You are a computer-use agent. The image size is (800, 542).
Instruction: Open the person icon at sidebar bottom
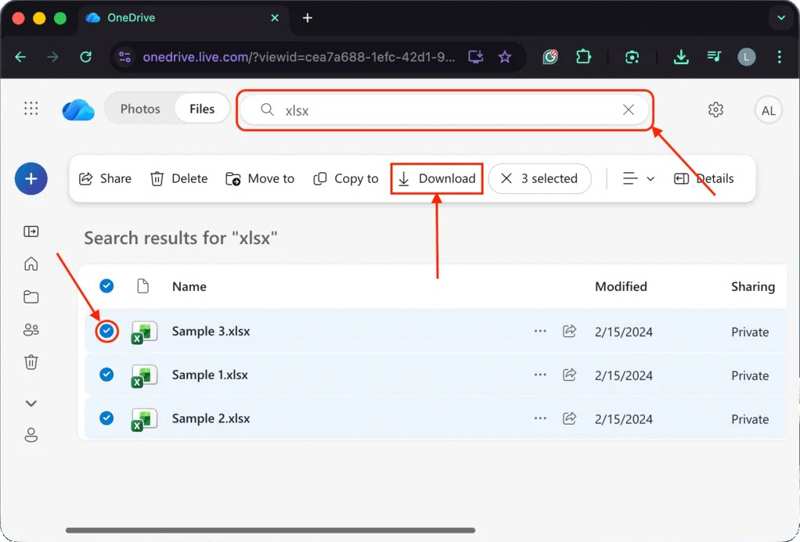[x=31, y=435]
